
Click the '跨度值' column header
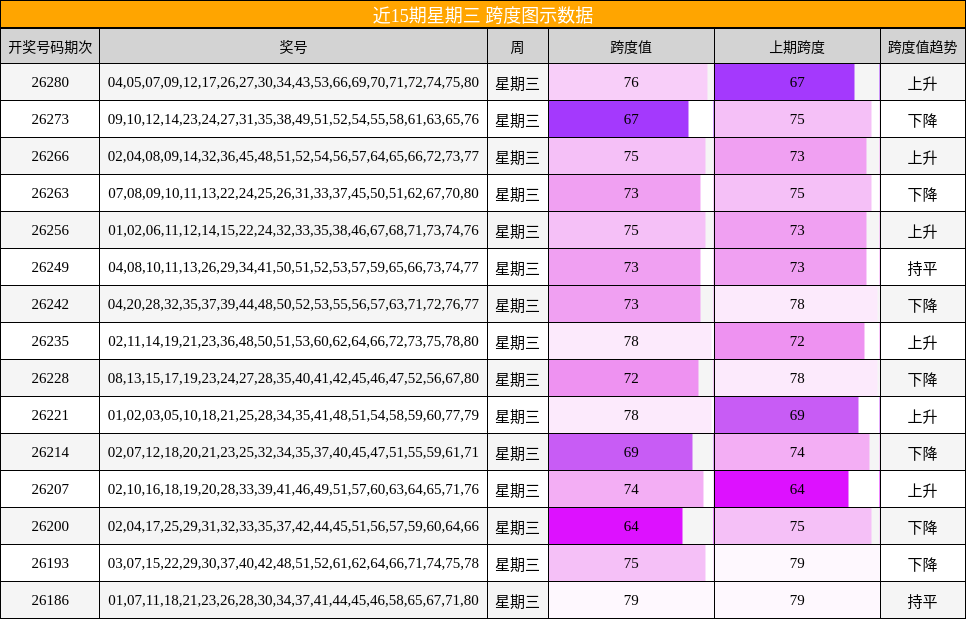[631, 47]
